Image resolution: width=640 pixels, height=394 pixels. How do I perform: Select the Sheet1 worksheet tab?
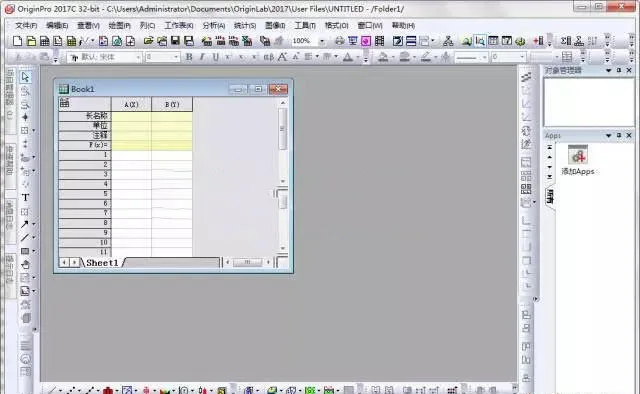[x=102, y=263]
